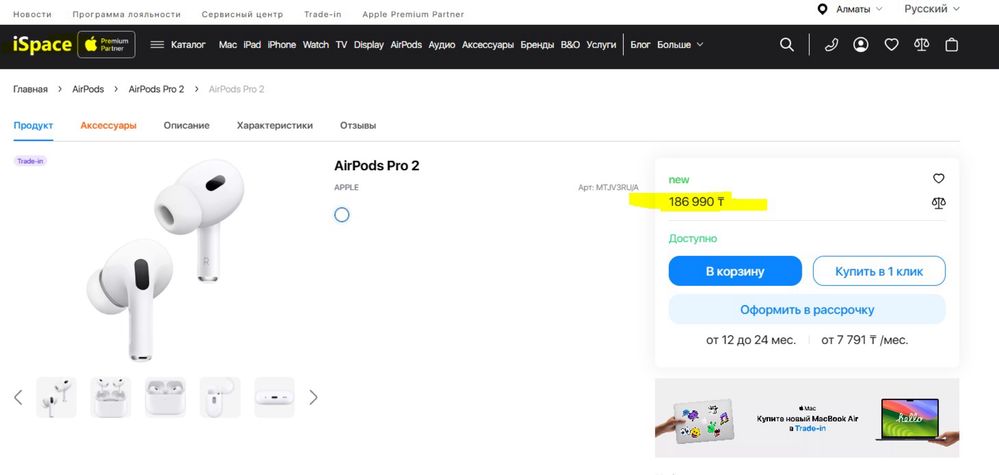Image resolution: width=999 pixels, height=475 pixels.
Task: Click the Trade-in badge on product image
Action: pyautogui.click(x=30, y=161)
